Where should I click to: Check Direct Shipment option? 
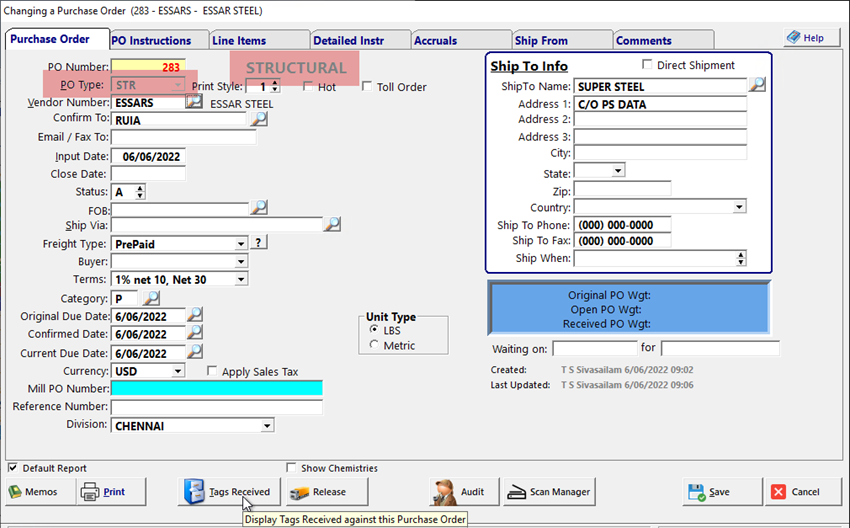647,65
